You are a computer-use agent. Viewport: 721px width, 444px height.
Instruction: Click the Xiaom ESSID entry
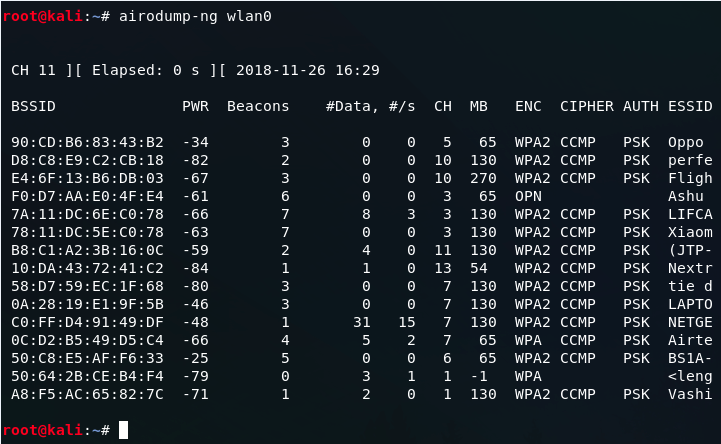point(690,233)
